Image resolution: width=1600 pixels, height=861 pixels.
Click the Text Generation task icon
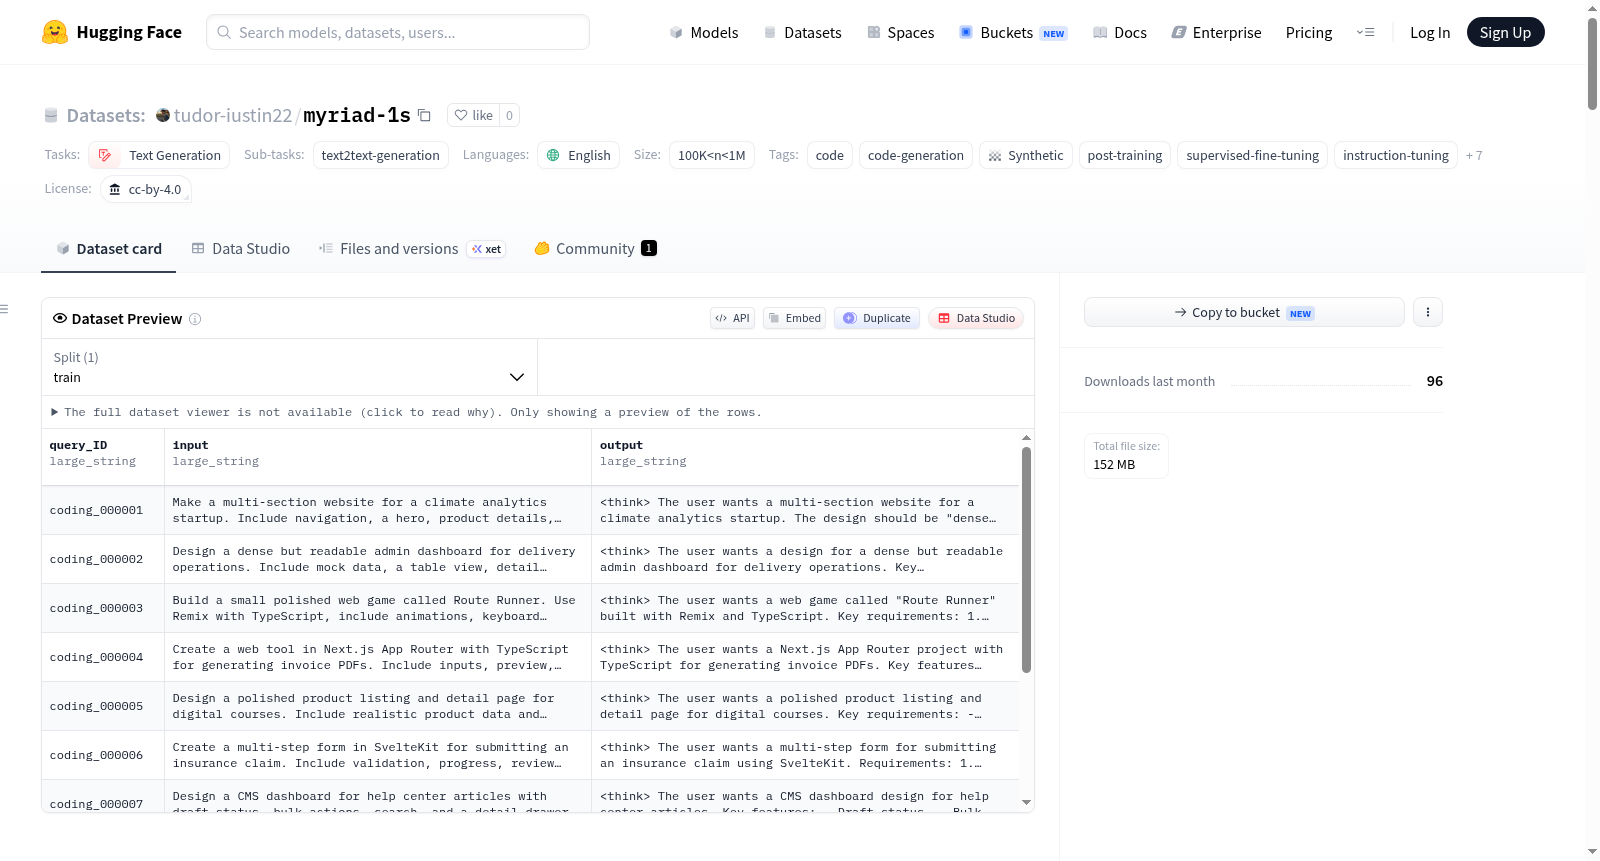pyautogui.click(x=105, y=155)
